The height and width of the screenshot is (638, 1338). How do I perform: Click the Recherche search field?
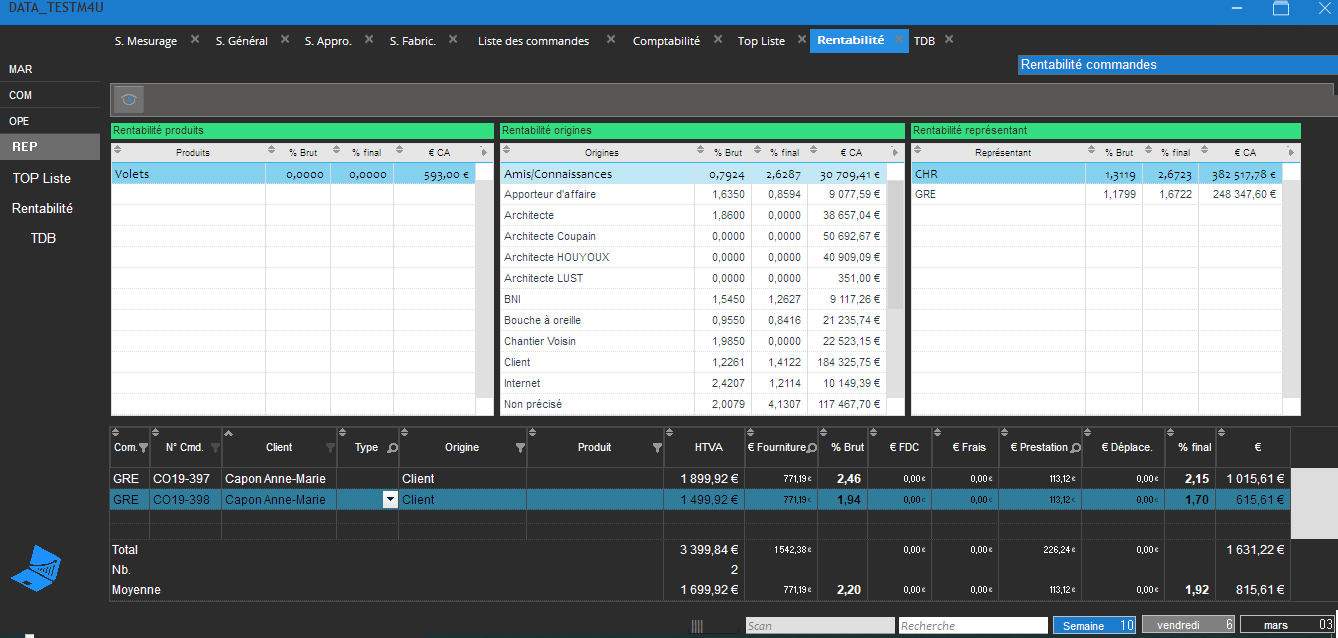point(972,626)
